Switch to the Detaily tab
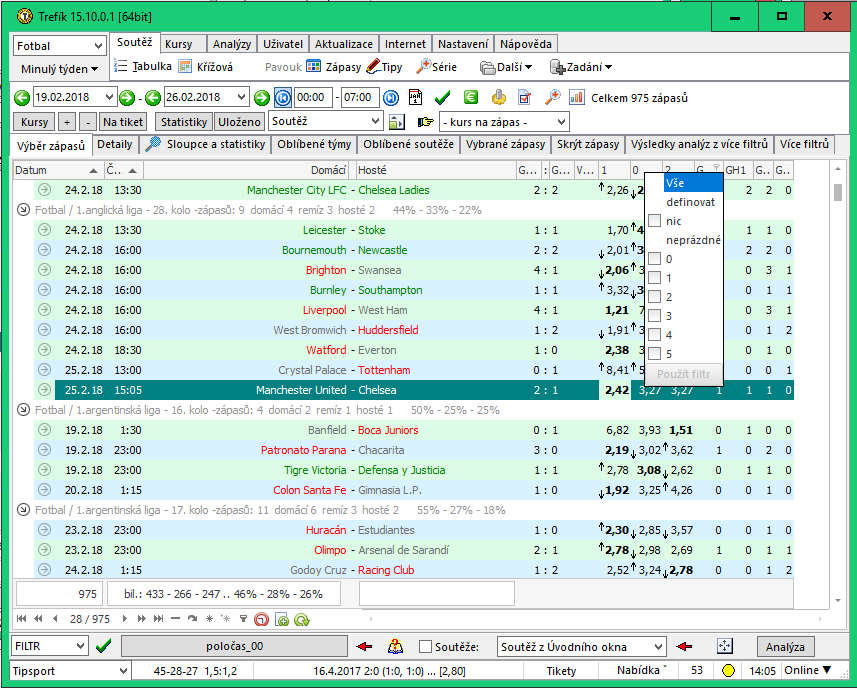Image resolution: width=857 pixels, height=688 pixels. [114, 144]
